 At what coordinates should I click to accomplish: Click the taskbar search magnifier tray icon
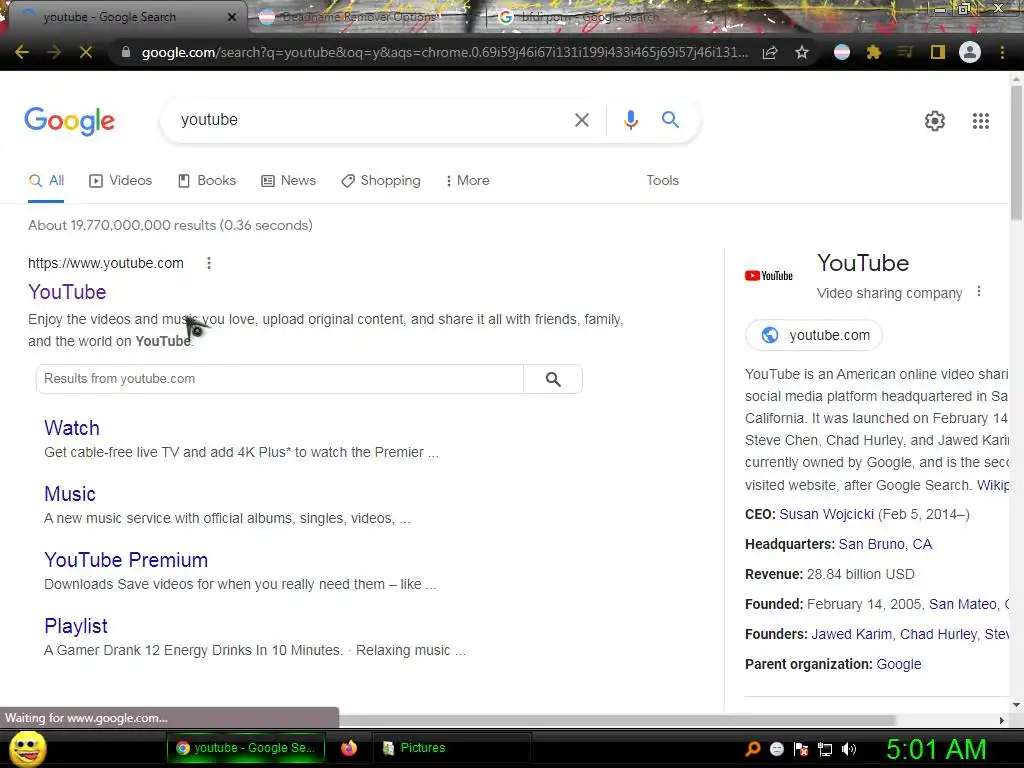point(753,750)
